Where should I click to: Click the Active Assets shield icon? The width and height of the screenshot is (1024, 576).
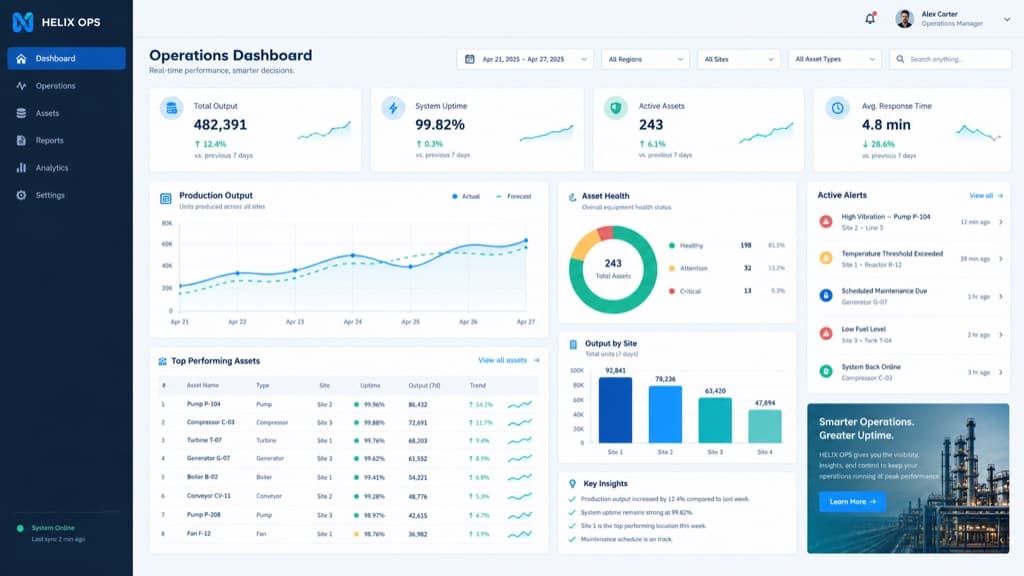pyautogui.click(x=615, y=108)
